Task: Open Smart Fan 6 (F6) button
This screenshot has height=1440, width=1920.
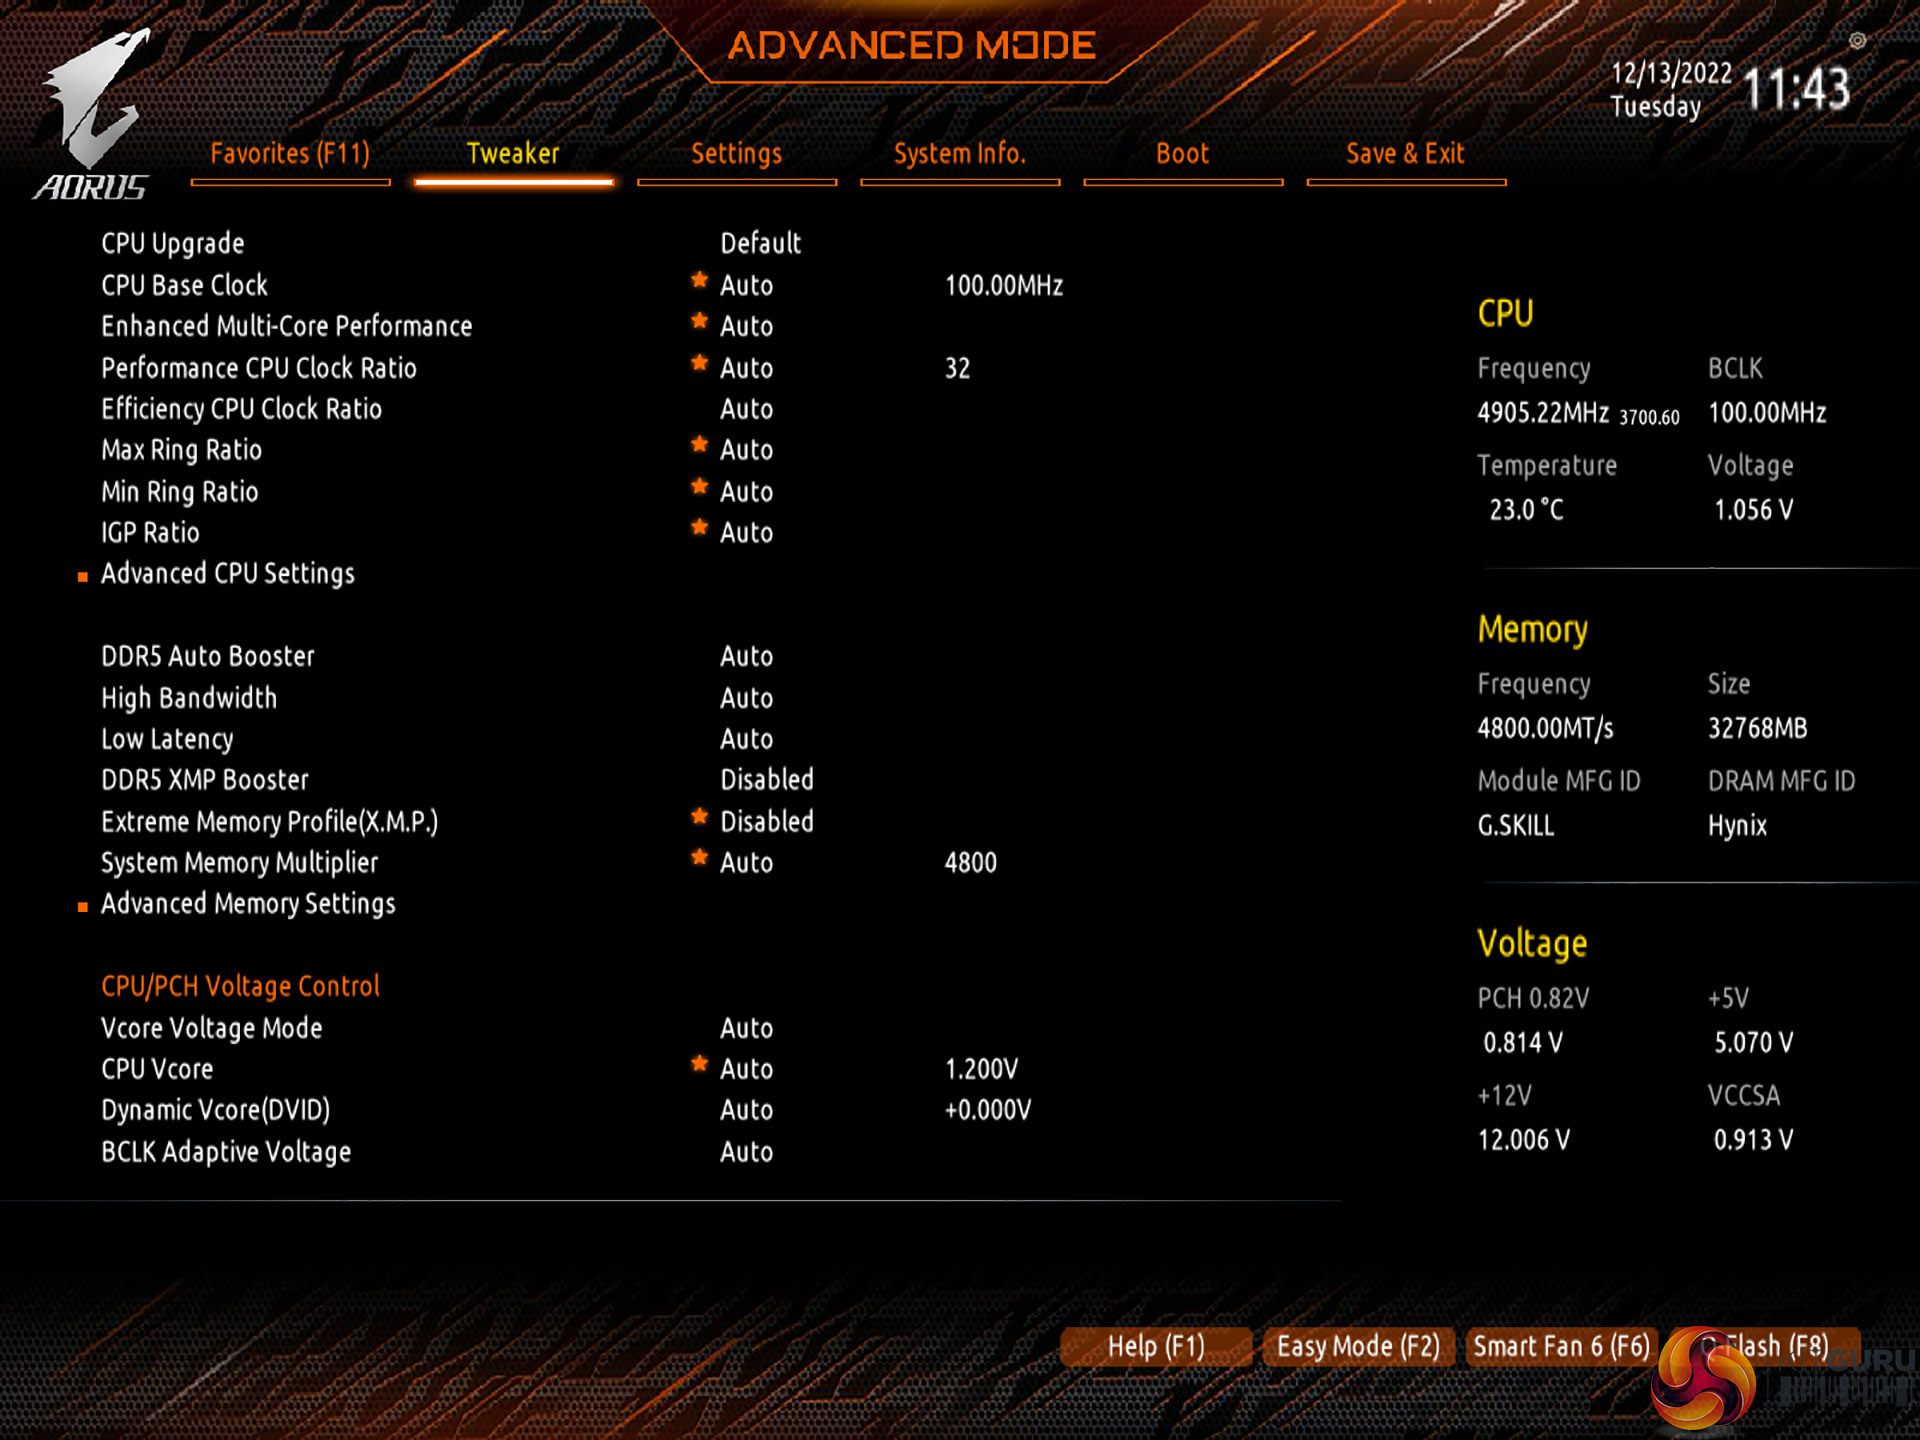Action: [1560, 1347]
